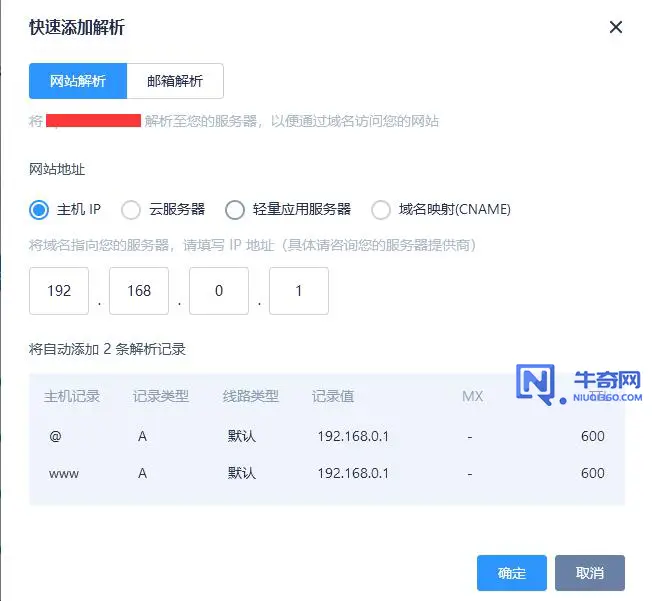The image size is (652, 601).
Task: Select the 域名映射(CNAME) radio option
Action: coord(381,210)
